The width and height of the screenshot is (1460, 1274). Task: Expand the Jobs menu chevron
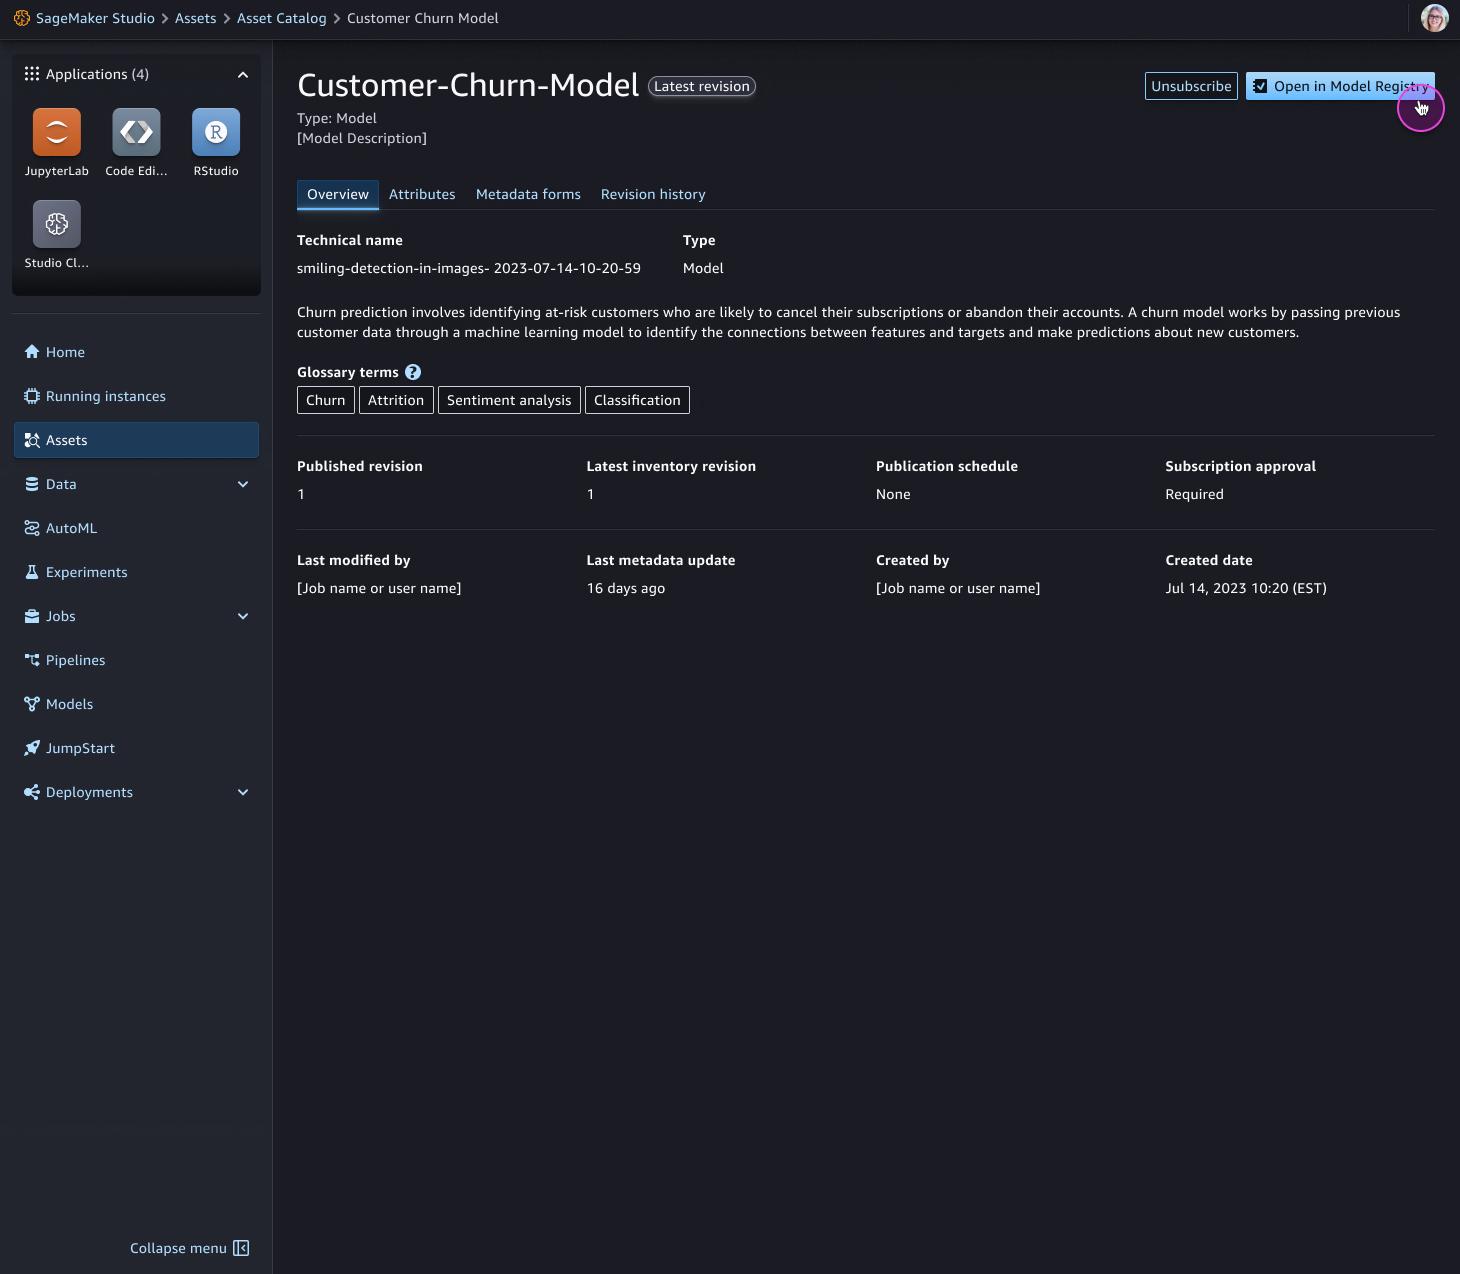point(242,616)
